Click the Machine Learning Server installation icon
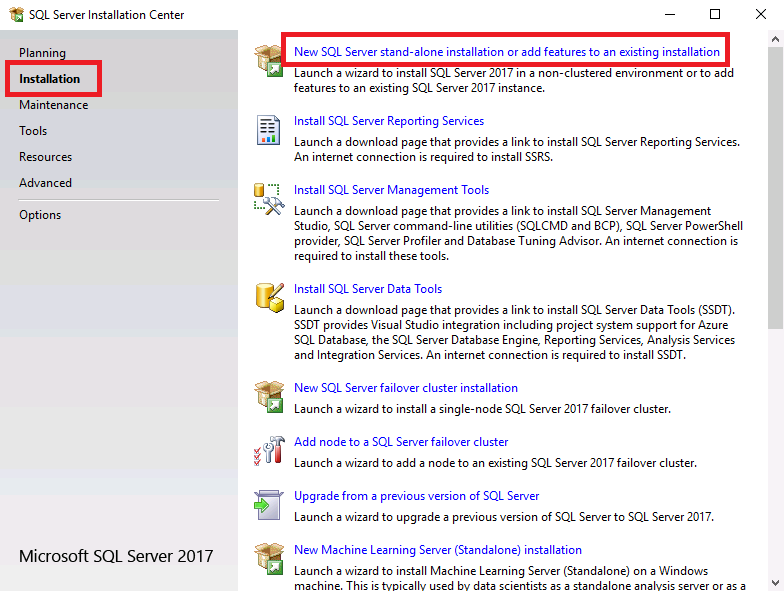The image size is (784, 591). click(269, 559)
